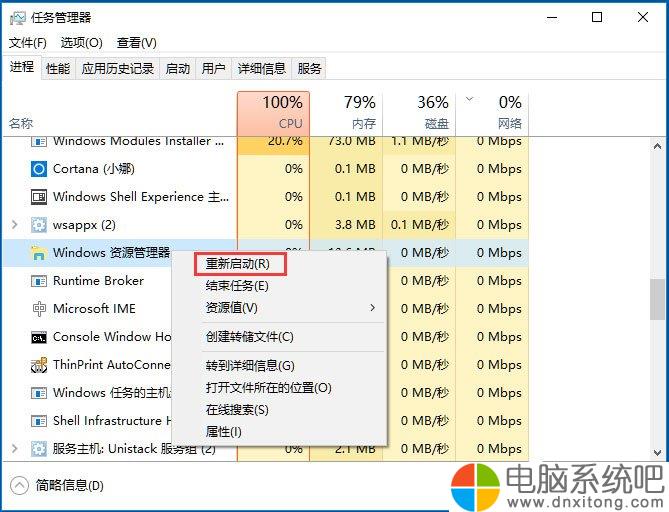669x512 pixels.
Task: Switch to the 性能 tab
Action: [58, 68]
